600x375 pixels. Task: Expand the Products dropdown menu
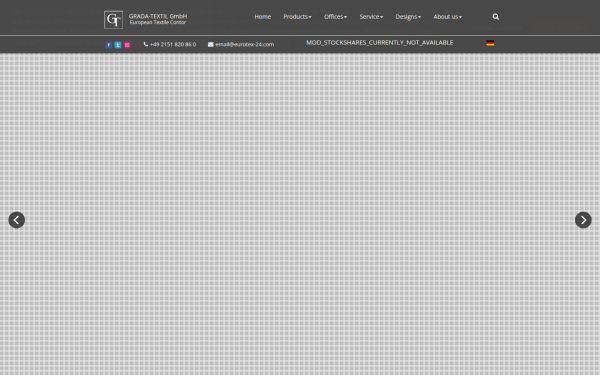click(297, 17)
